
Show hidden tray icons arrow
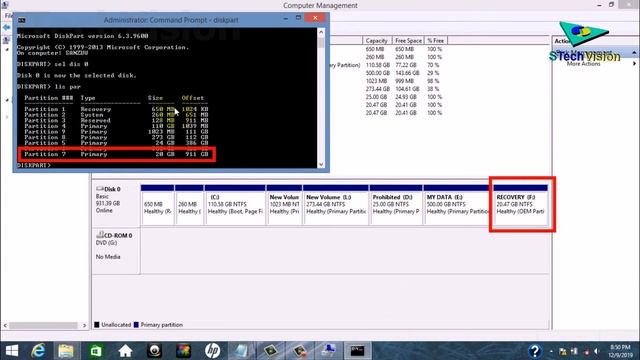point(551,351)
